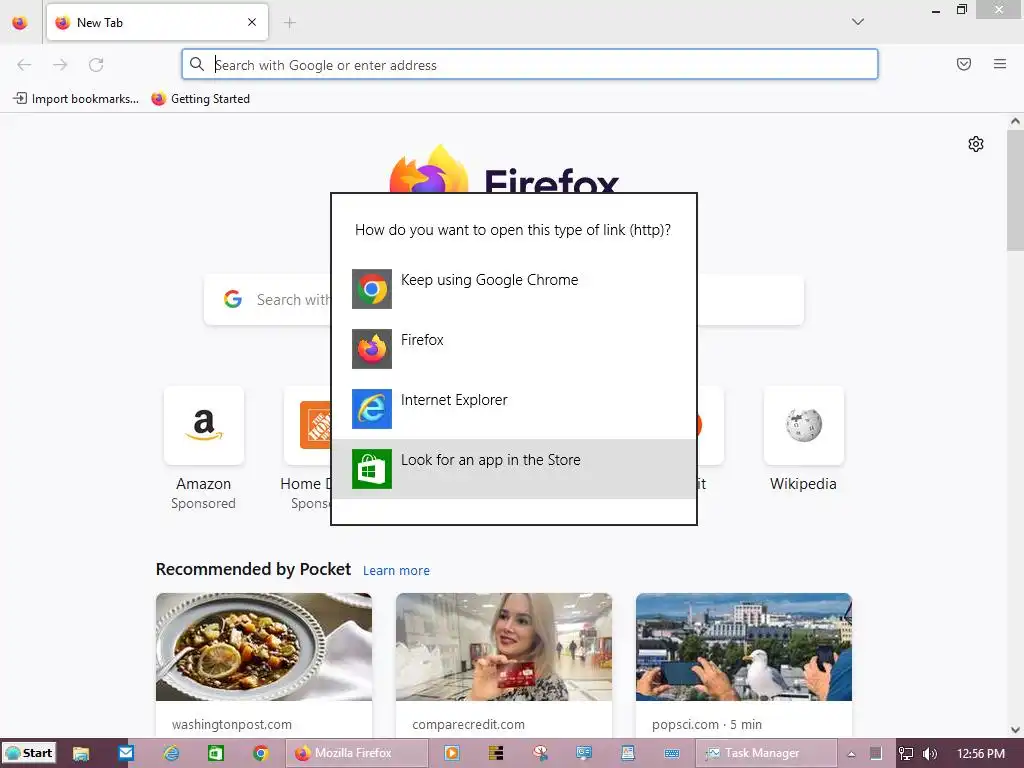Launch Google Chrome from taskbar
This screenshot has height=768, width=1024.
261,753
